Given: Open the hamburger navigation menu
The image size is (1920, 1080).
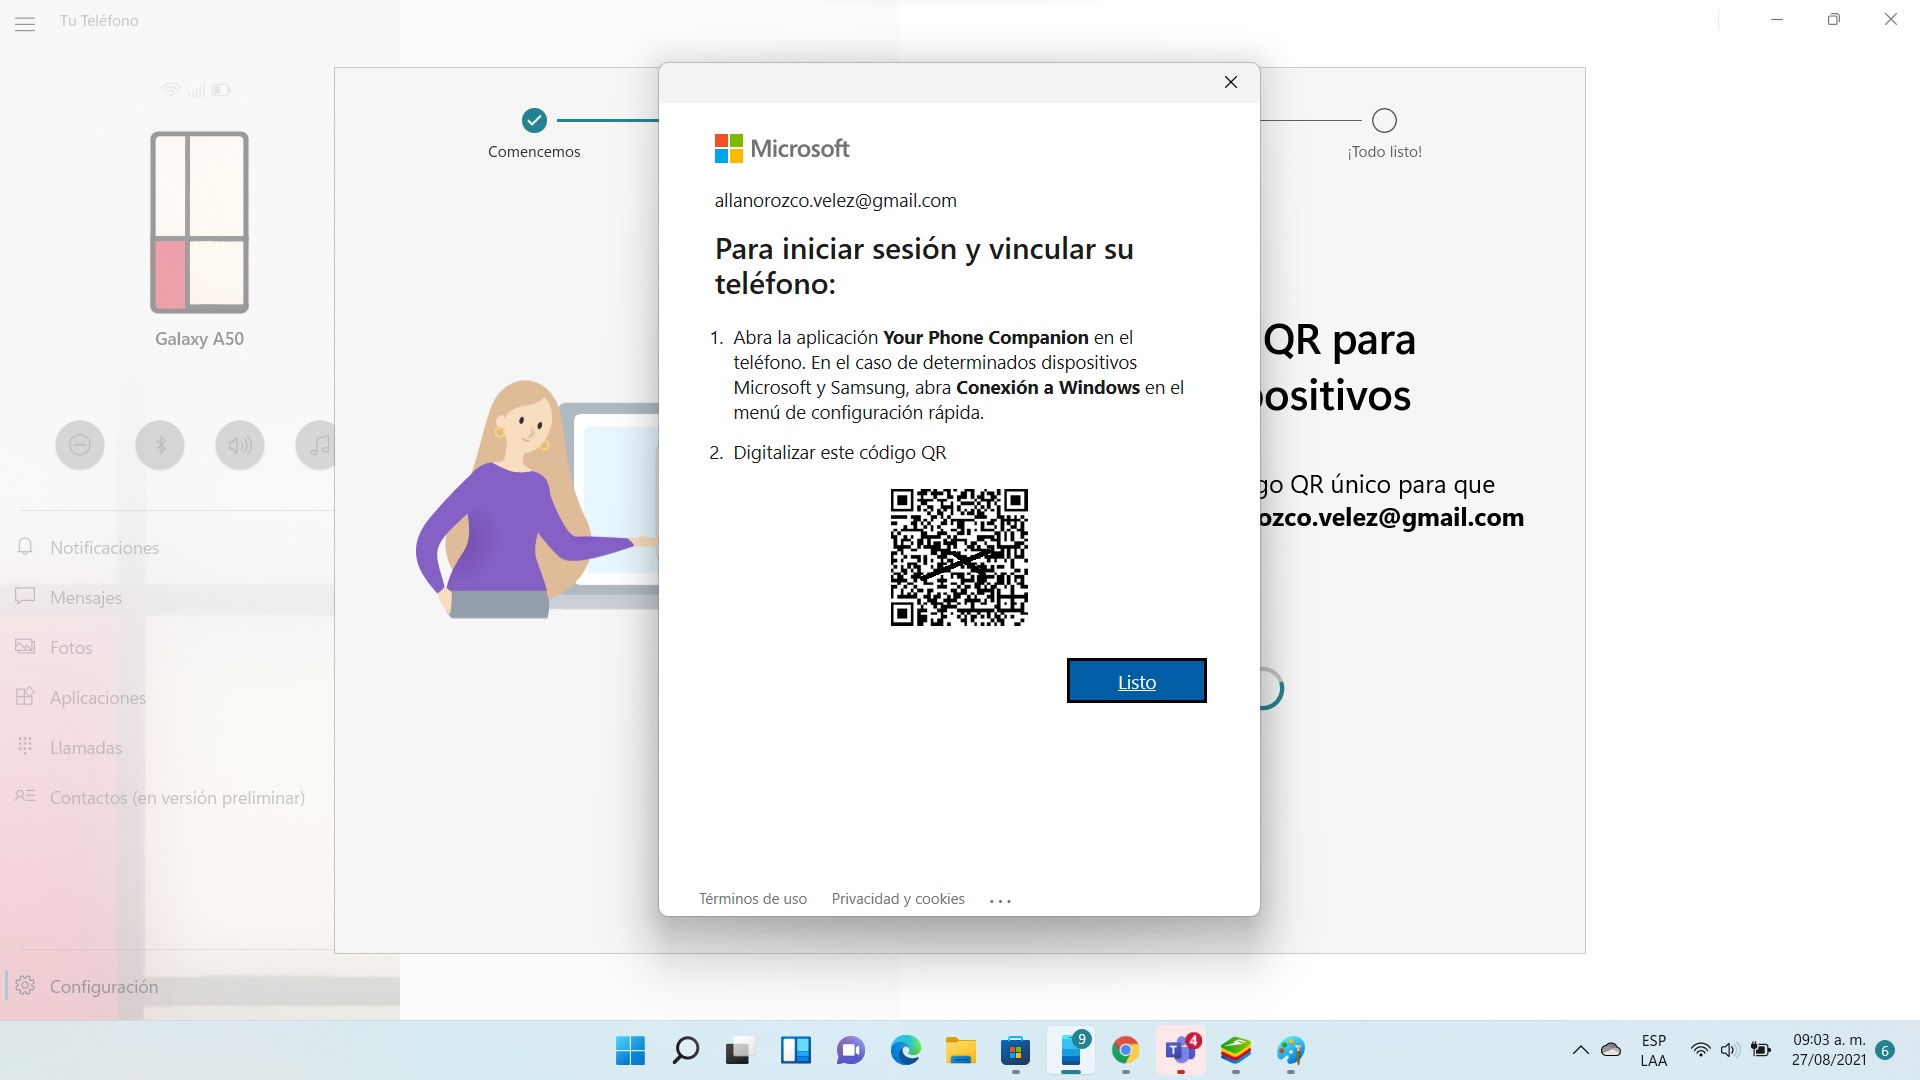Looking at the screenshot, I should (x=25, y=25).
